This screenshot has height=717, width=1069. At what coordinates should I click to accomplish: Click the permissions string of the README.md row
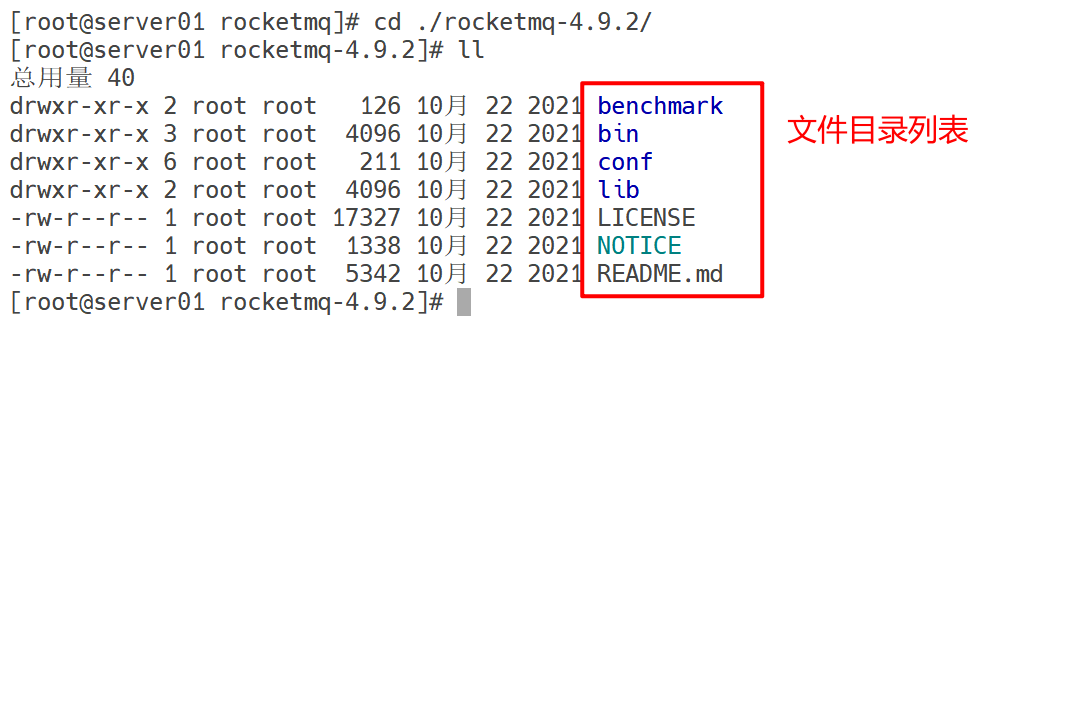coord(79,274)
